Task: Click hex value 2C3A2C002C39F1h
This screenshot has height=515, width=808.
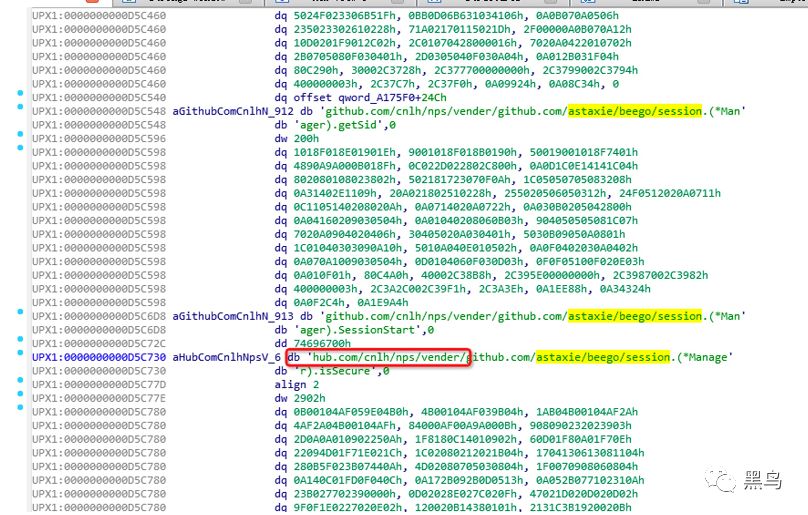Action: click(x=417, y=289)
